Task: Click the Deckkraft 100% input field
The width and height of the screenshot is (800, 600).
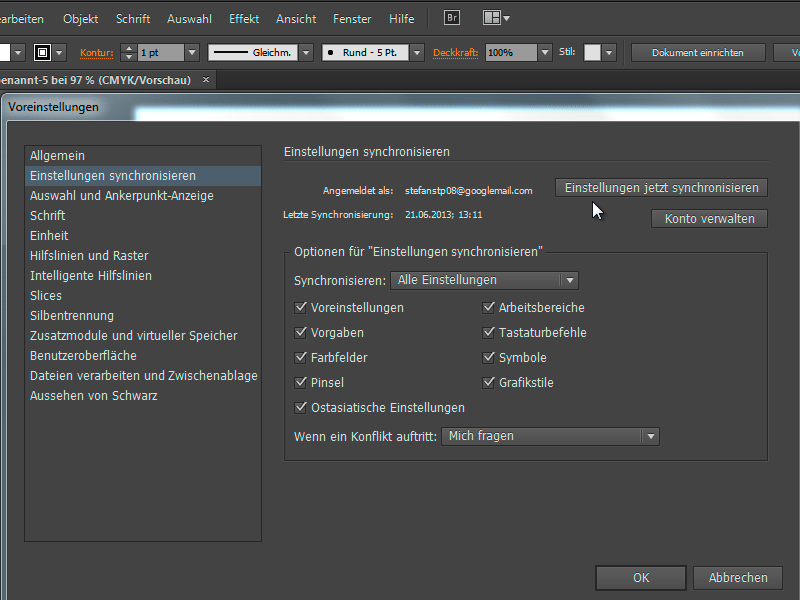Action: [511, 53]
